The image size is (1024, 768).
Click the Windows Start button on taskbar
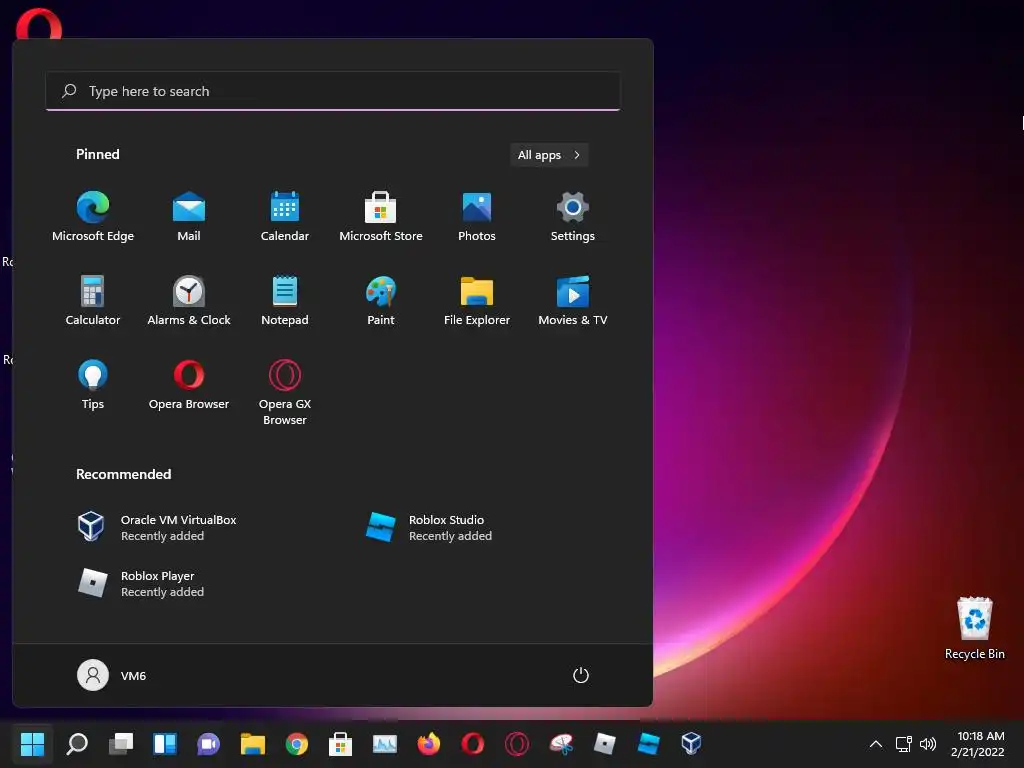[32, 743]
